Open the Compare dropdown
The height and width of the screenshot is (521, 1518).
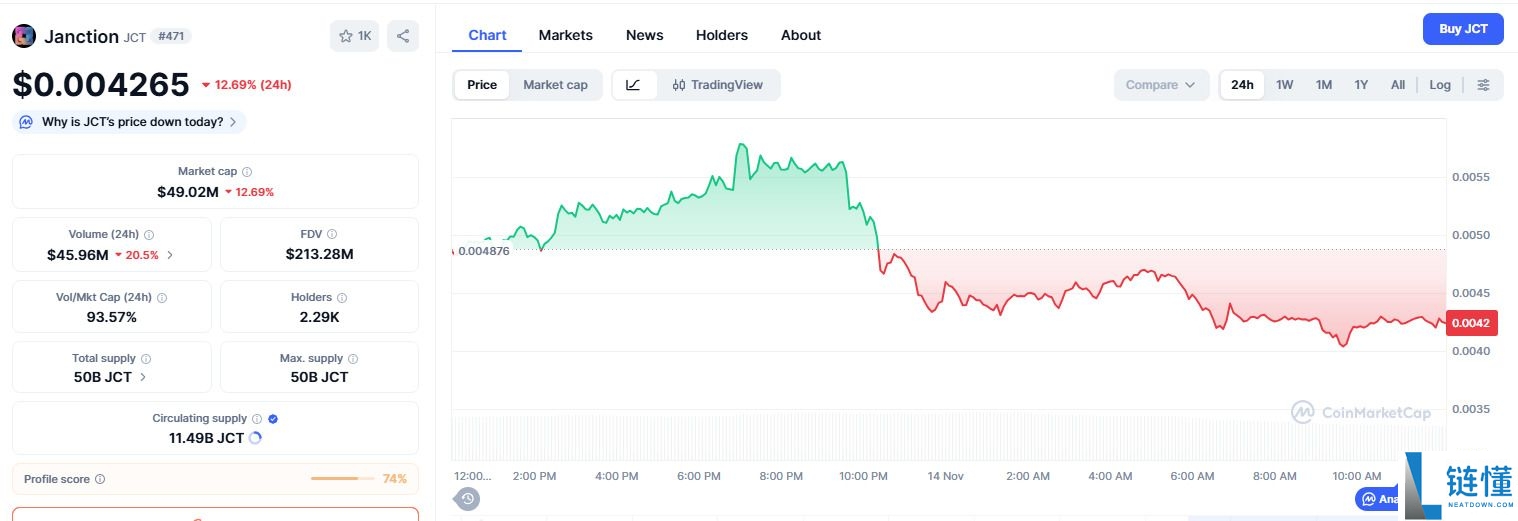click(1160, 85)
